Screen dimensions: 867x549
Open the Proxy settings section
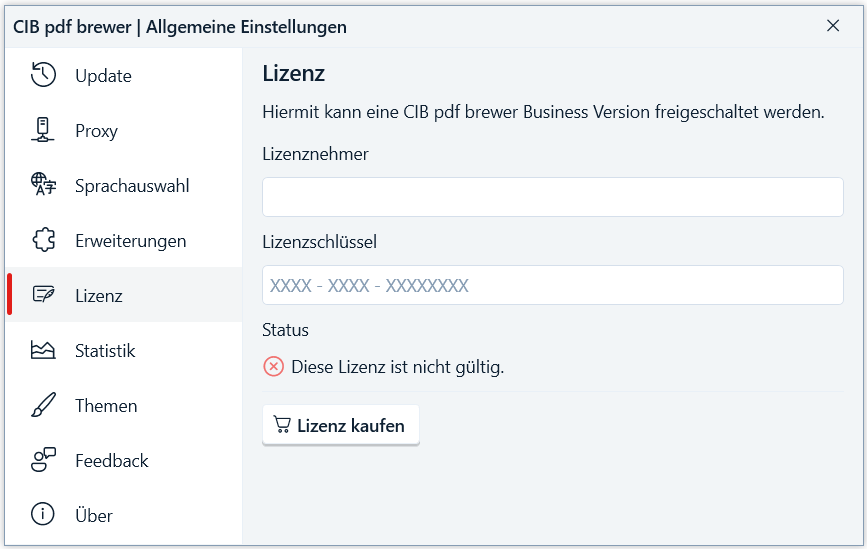point(124,130)
